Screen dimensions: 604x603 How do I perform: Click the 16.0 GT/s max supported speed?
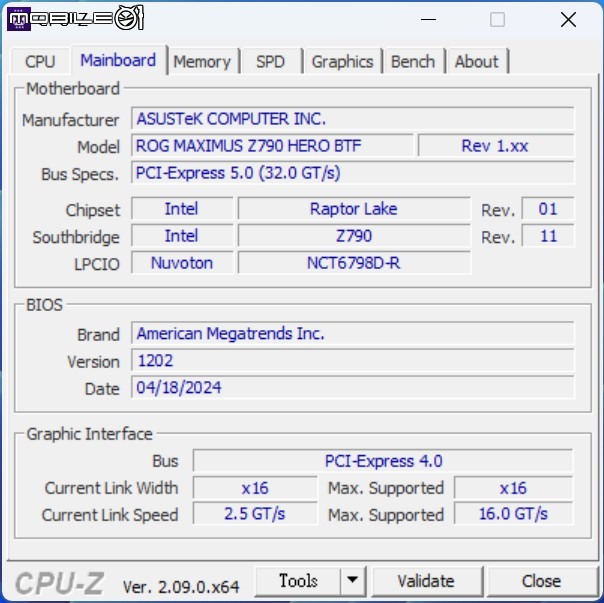coord(513,514)
